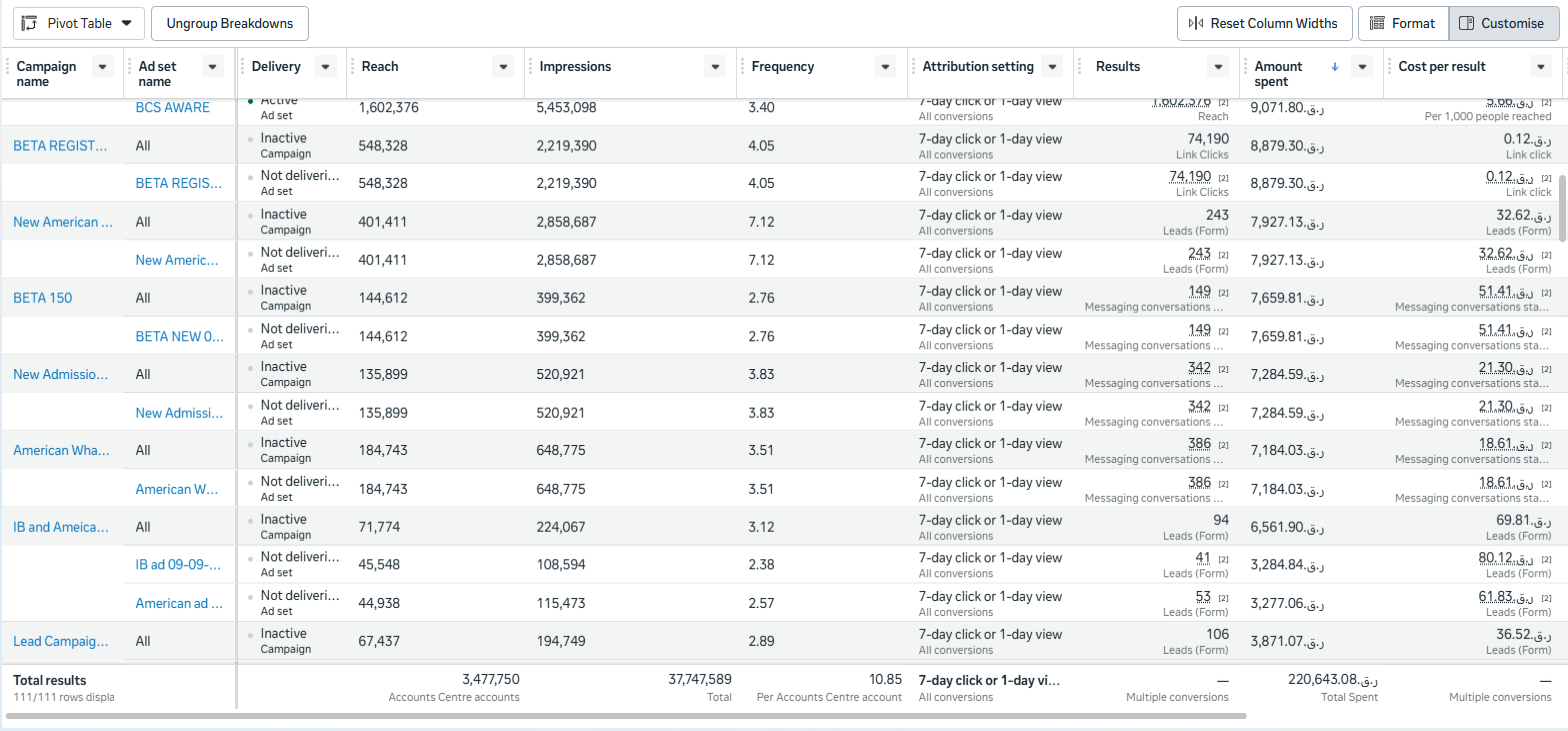Select the Results column header
1568x731 pixels.
coord(1118,67)
